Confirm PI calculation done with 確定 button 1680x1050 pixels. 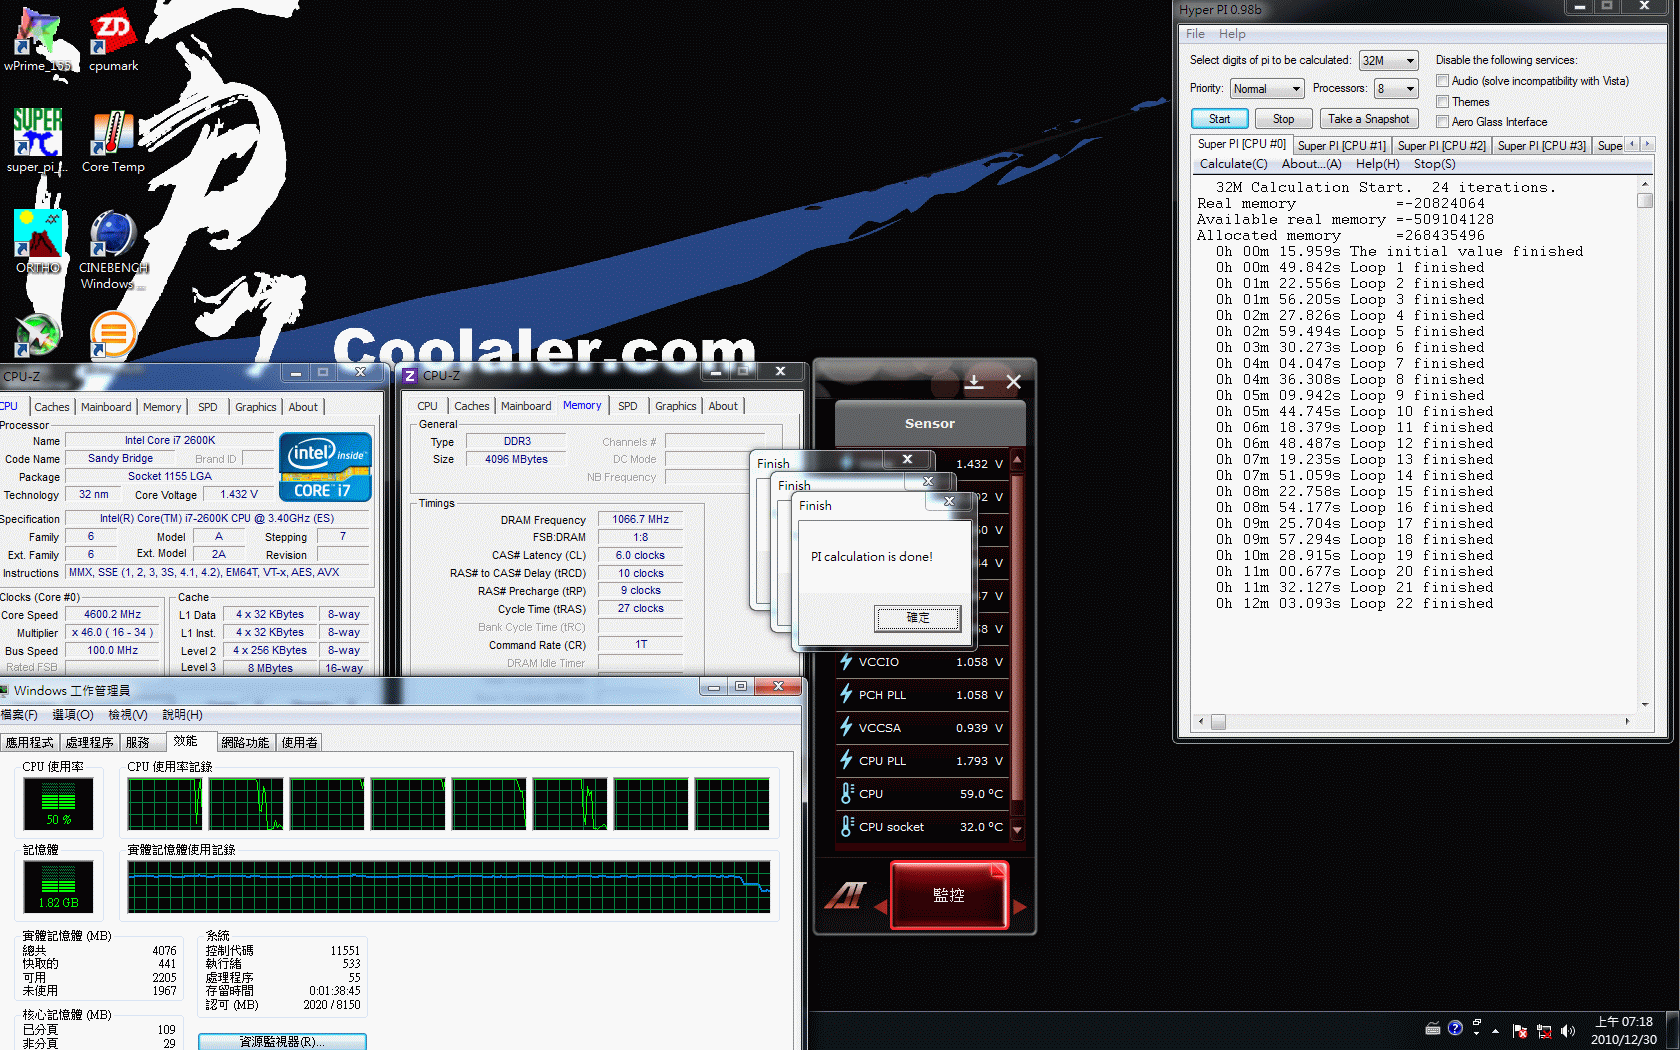coord(917,618)
